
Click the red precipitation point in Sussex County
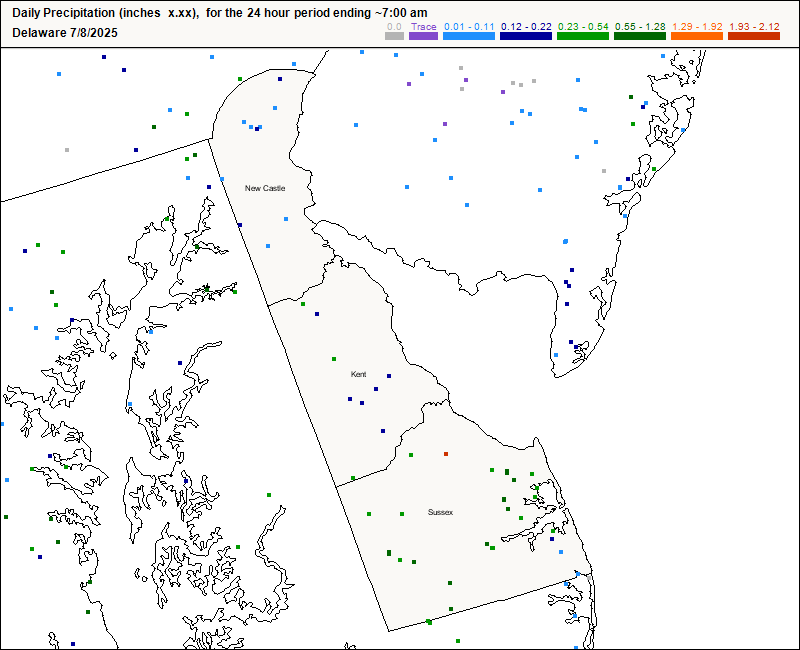(446, 454)
